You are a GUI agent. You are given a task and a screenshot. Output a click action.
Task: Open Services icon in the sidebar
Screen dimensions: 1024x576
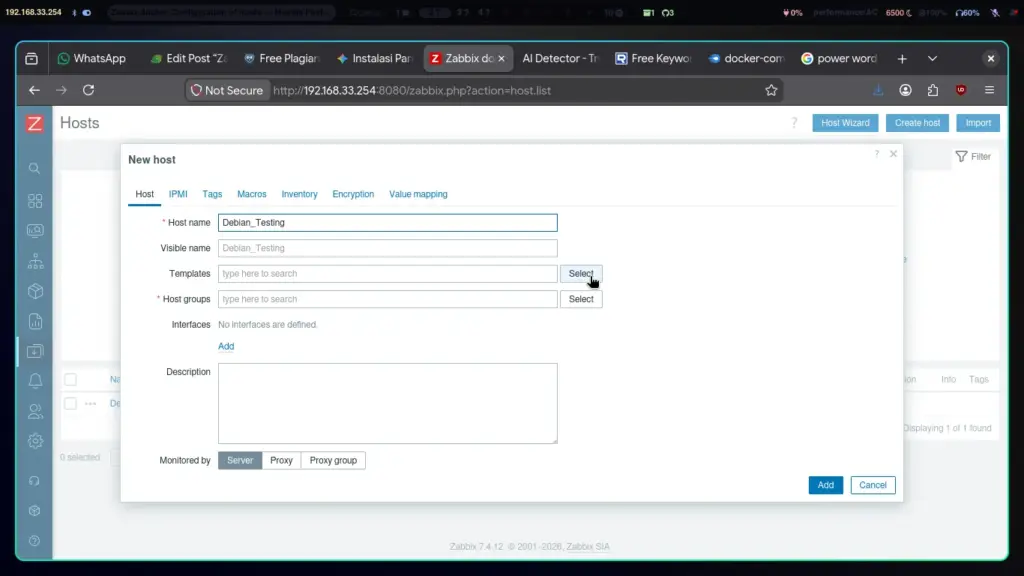click(35, 261)
